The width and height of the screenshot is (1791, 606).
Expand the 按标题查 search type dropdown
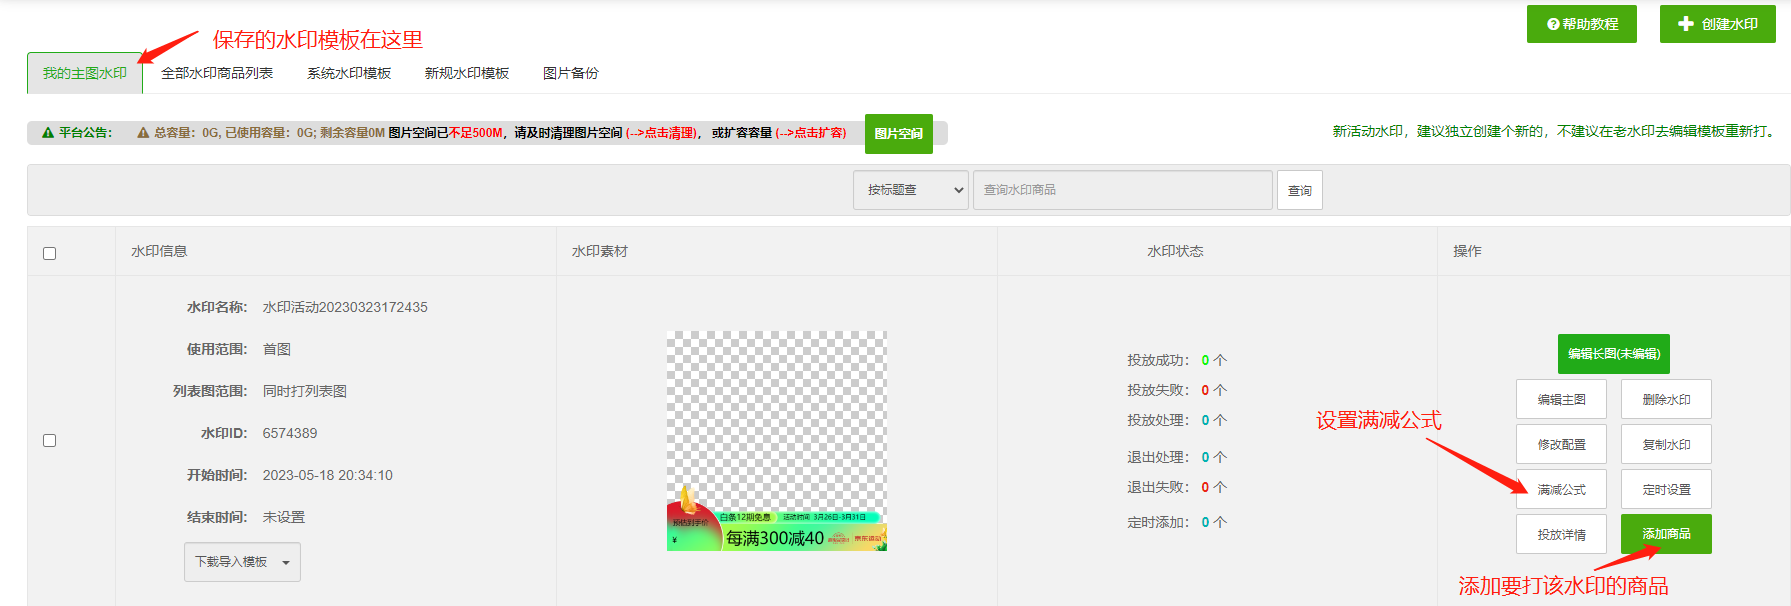coord(910,190)
